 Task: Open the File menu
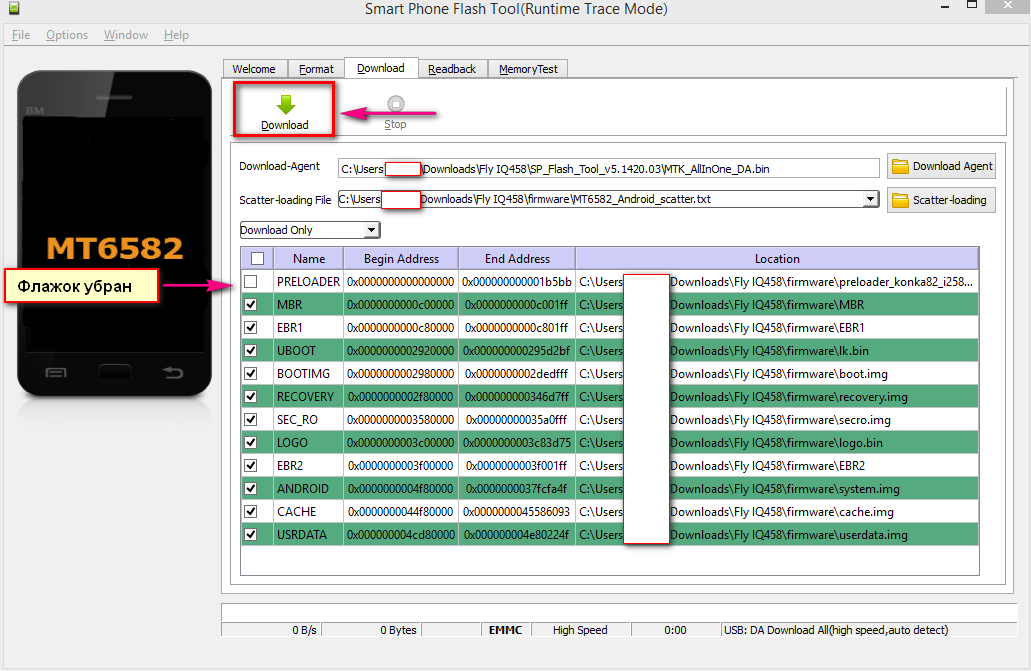21,35
